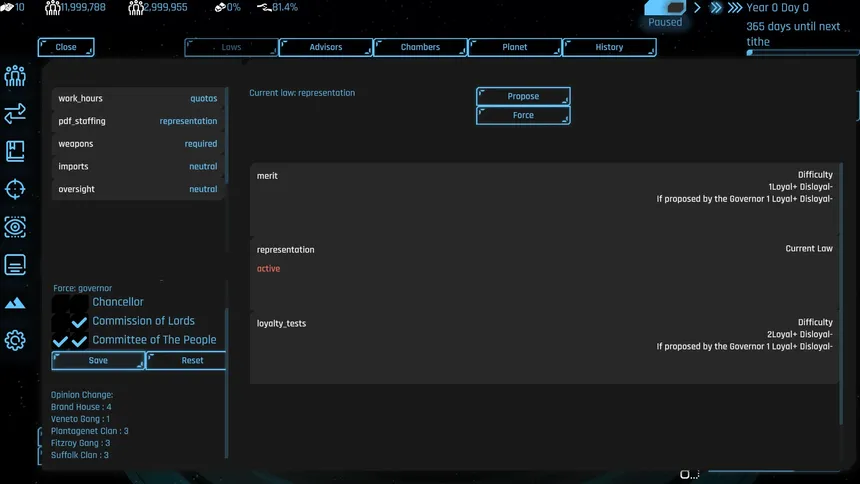
Task: Select the work_hours law row
Action: coord(138,98)
